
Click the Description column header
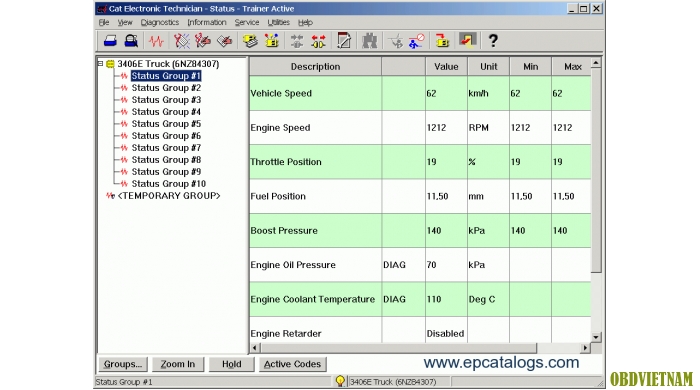(315, 66)
